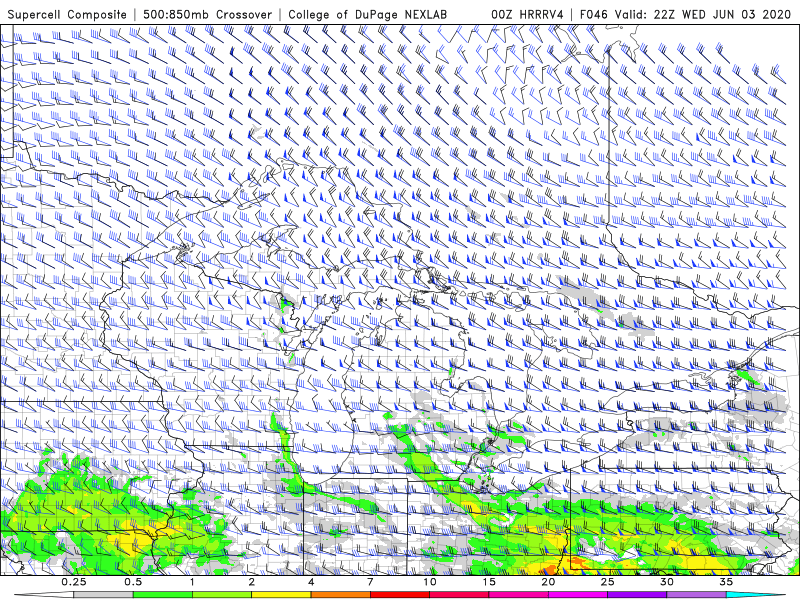This screenshot has width=800, height=600.
Task: Pick the color bar segment between 30 and 35
Action: pos(696,595)
